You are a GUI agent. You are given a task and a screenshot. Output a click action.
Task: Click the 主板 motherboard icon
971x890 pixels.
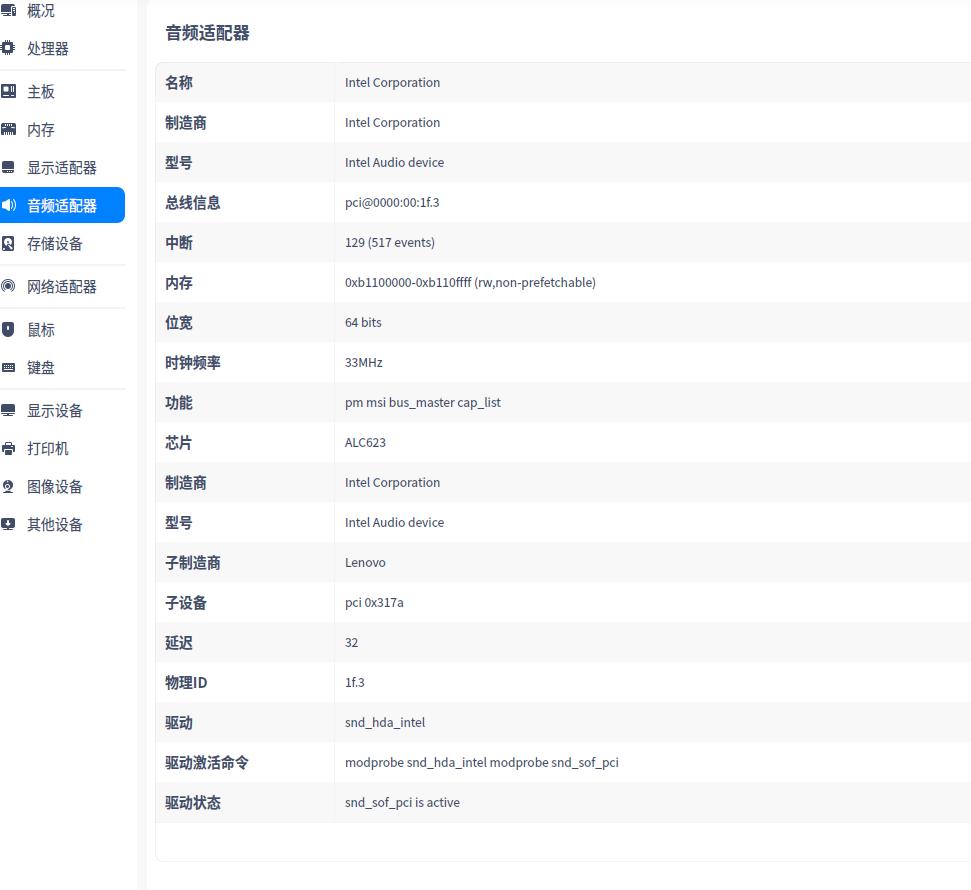click(8, 92)
